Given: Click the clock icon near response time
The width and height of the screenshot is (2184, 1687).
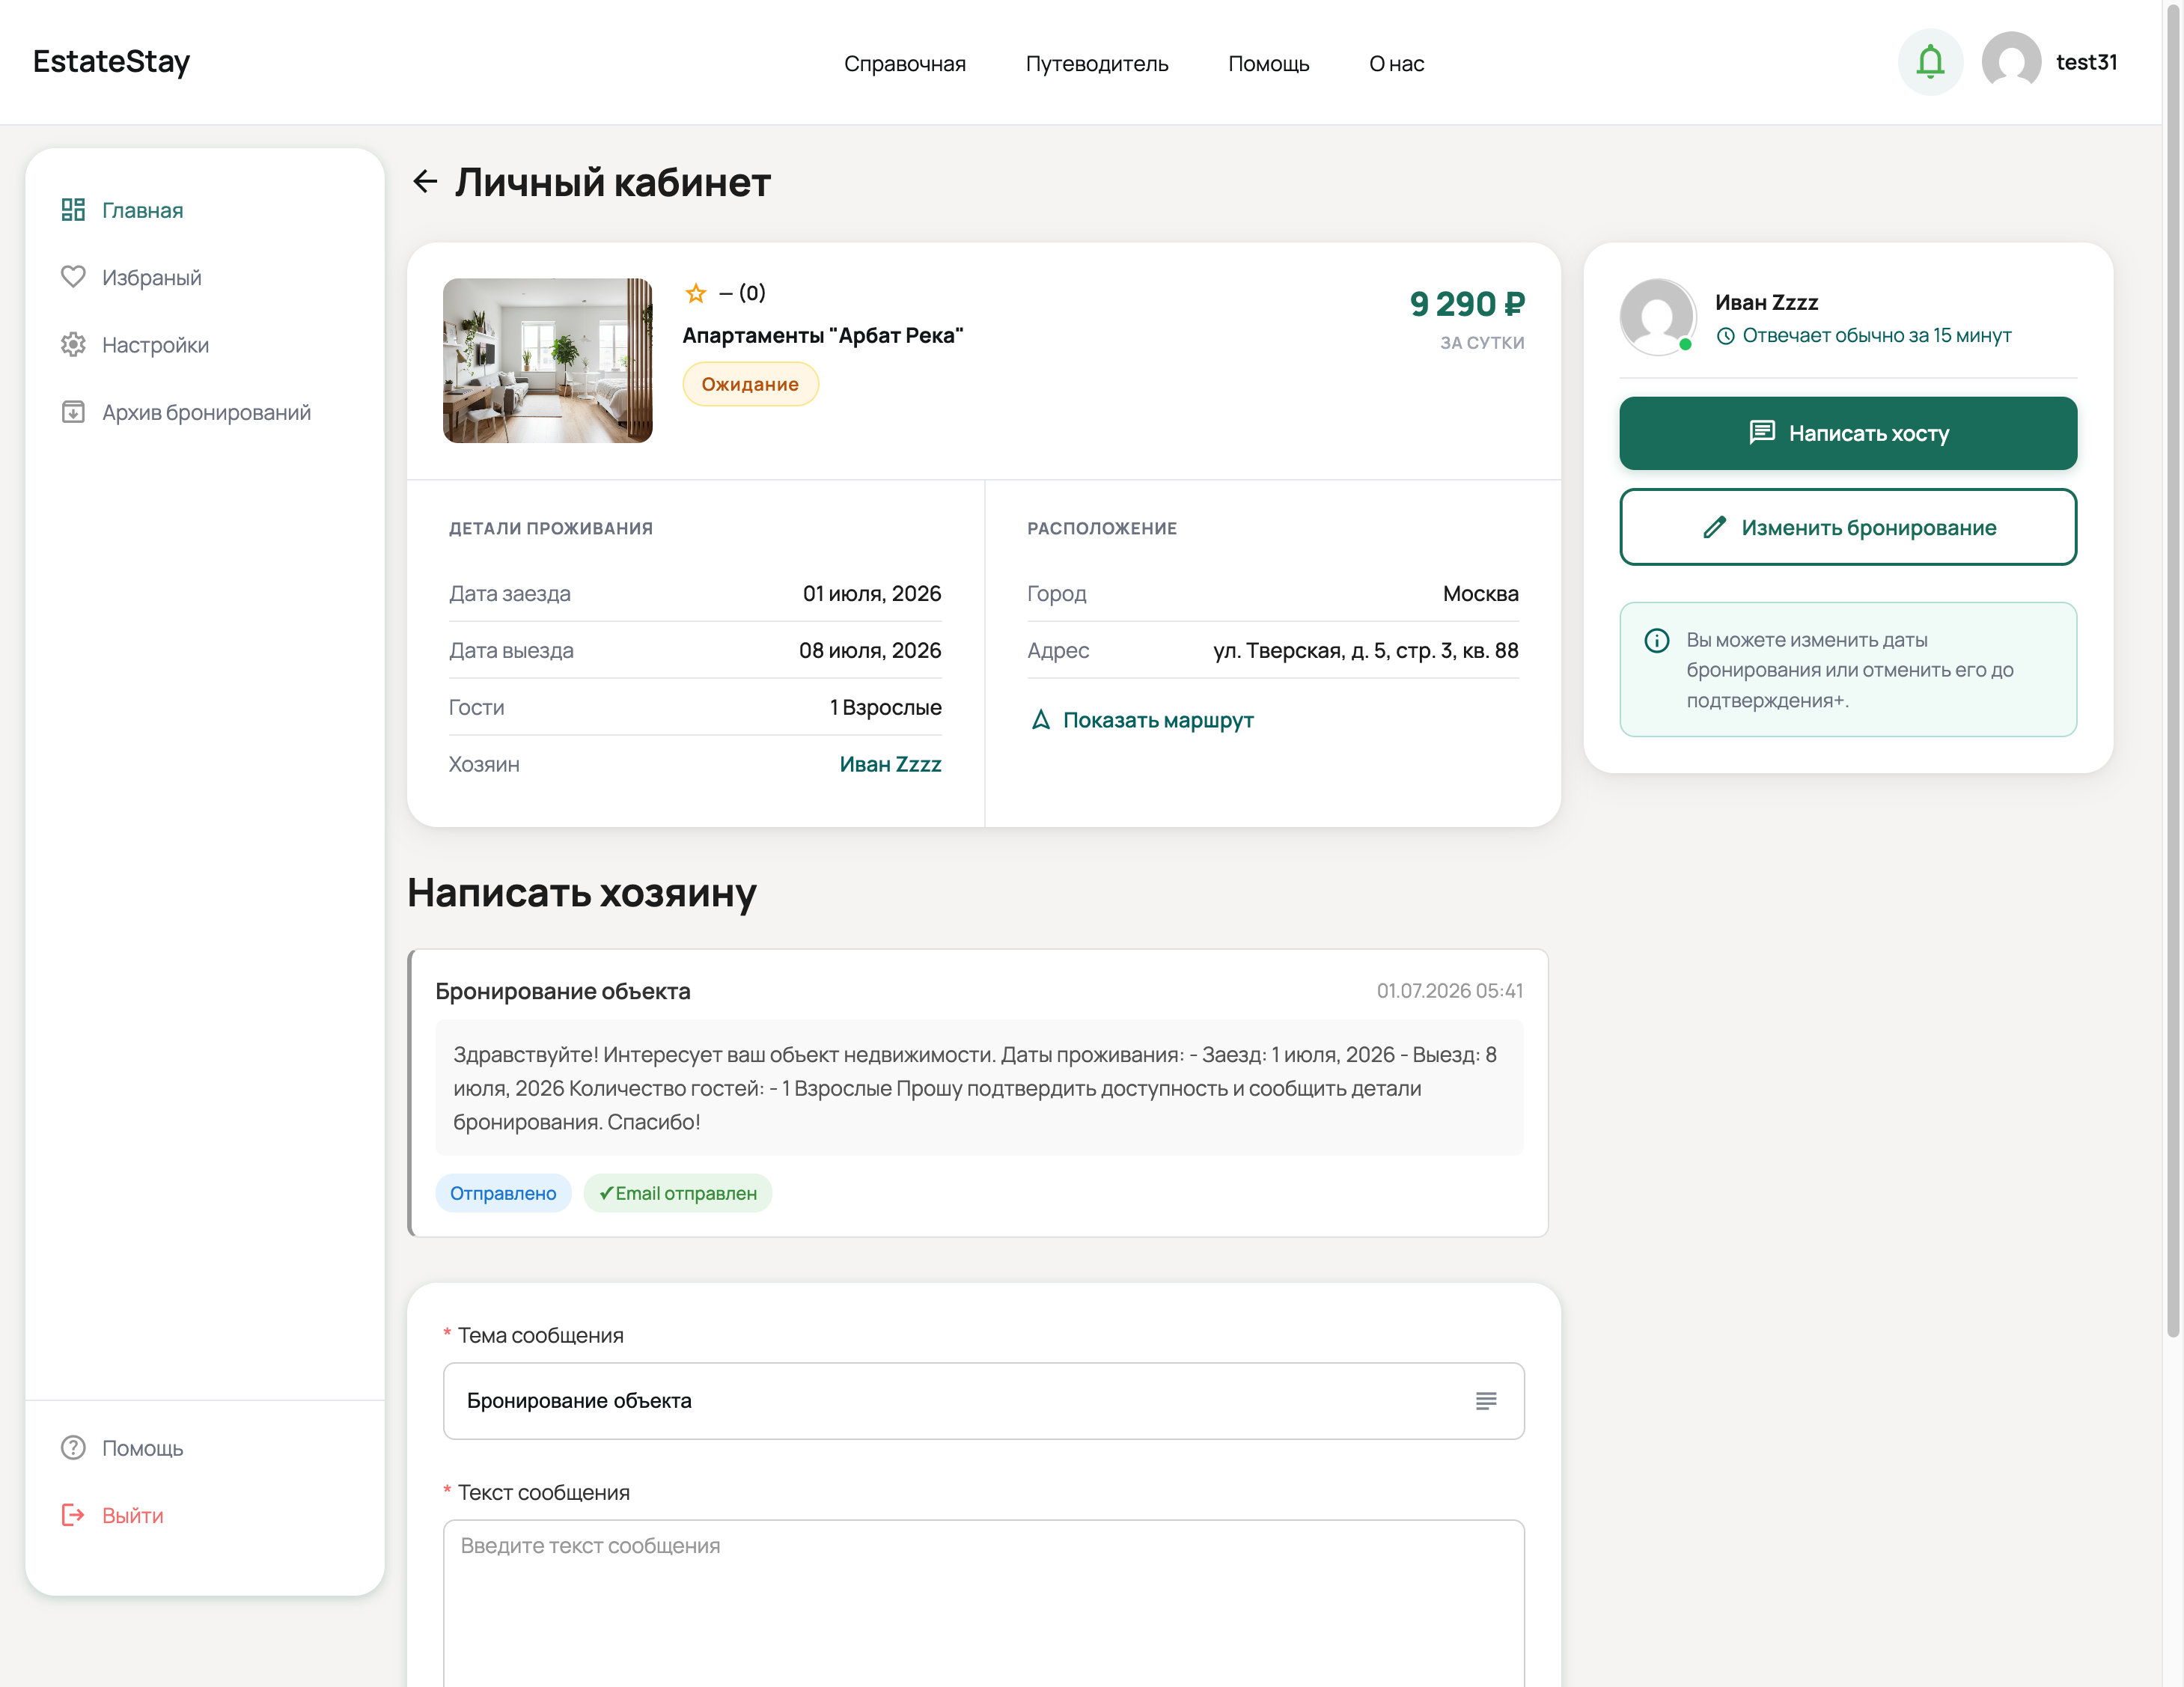Looking at the screenshot, I should 1725,336.
